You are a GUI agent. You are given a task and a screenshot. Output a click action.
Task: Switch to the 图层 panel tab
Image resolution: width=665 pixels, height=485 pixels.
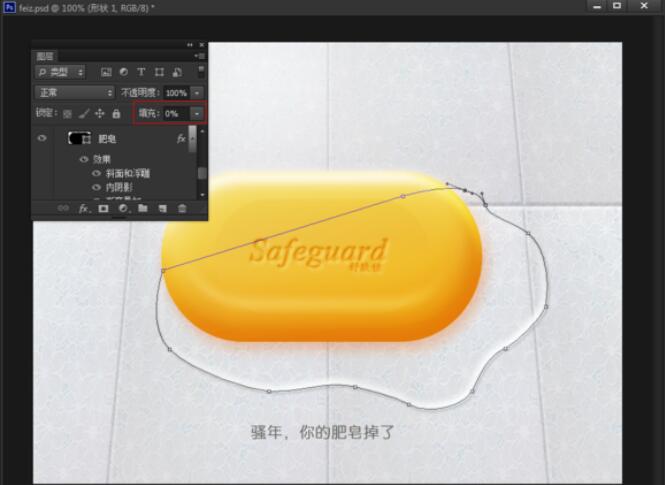[x=45, y=56]
